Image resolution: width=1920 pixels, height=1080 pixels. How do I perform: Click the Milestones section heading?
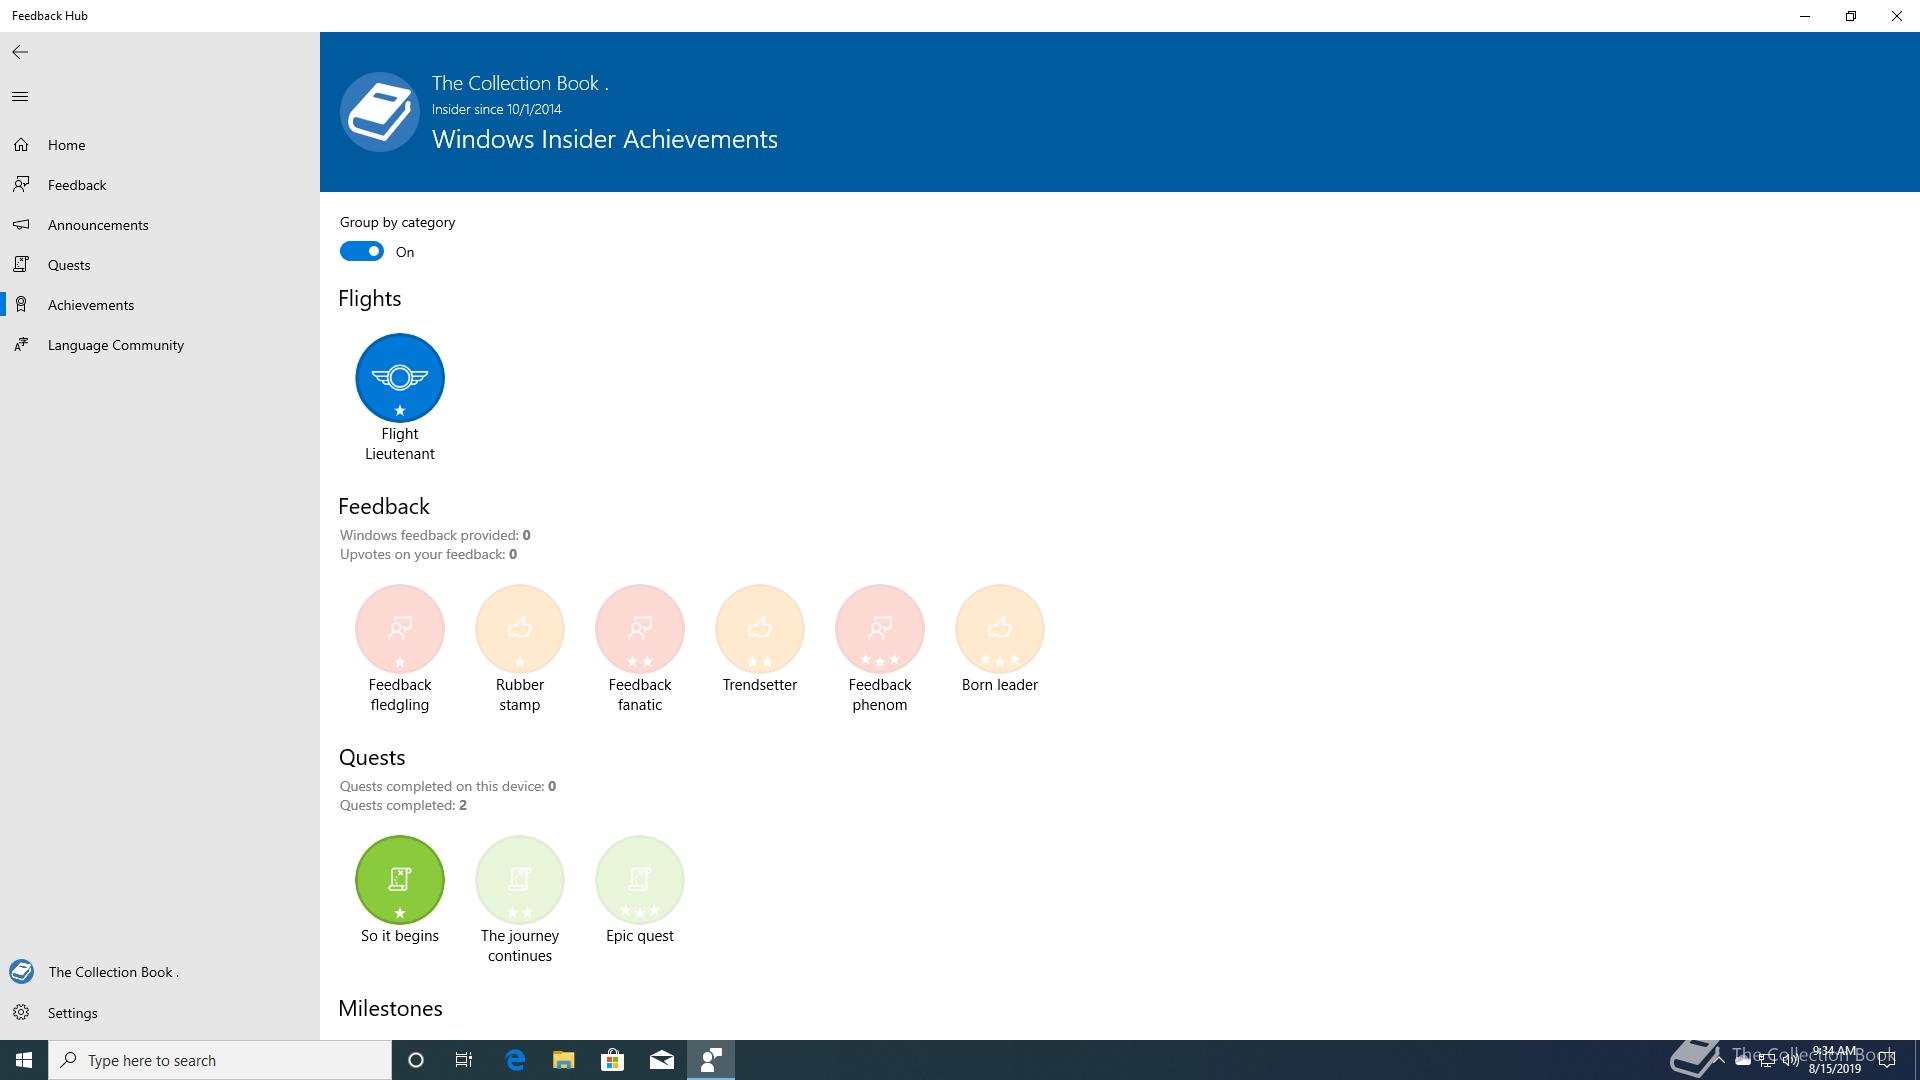click(391, 1008)
